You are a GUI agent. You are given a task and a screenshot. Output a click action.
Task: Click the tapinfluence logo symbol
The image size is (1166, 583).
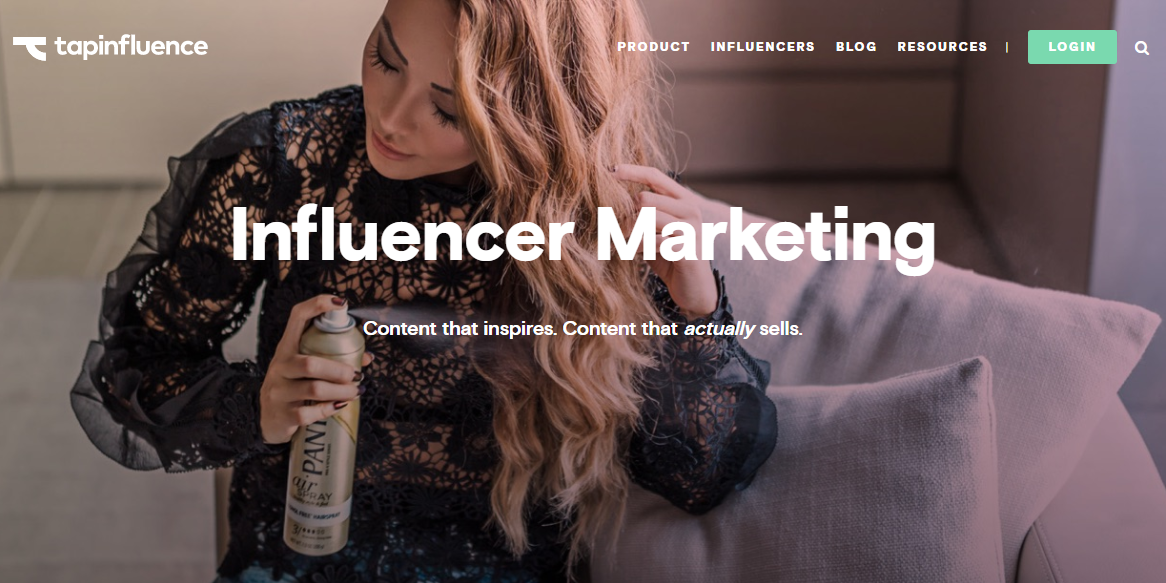click(29, 48)
